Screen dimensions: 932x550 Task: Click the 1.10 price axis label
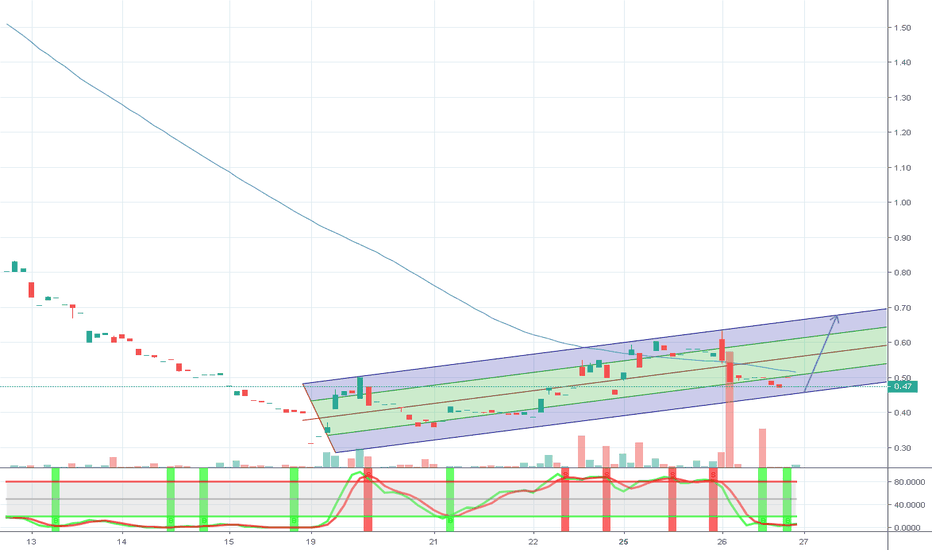coord(902,168)
